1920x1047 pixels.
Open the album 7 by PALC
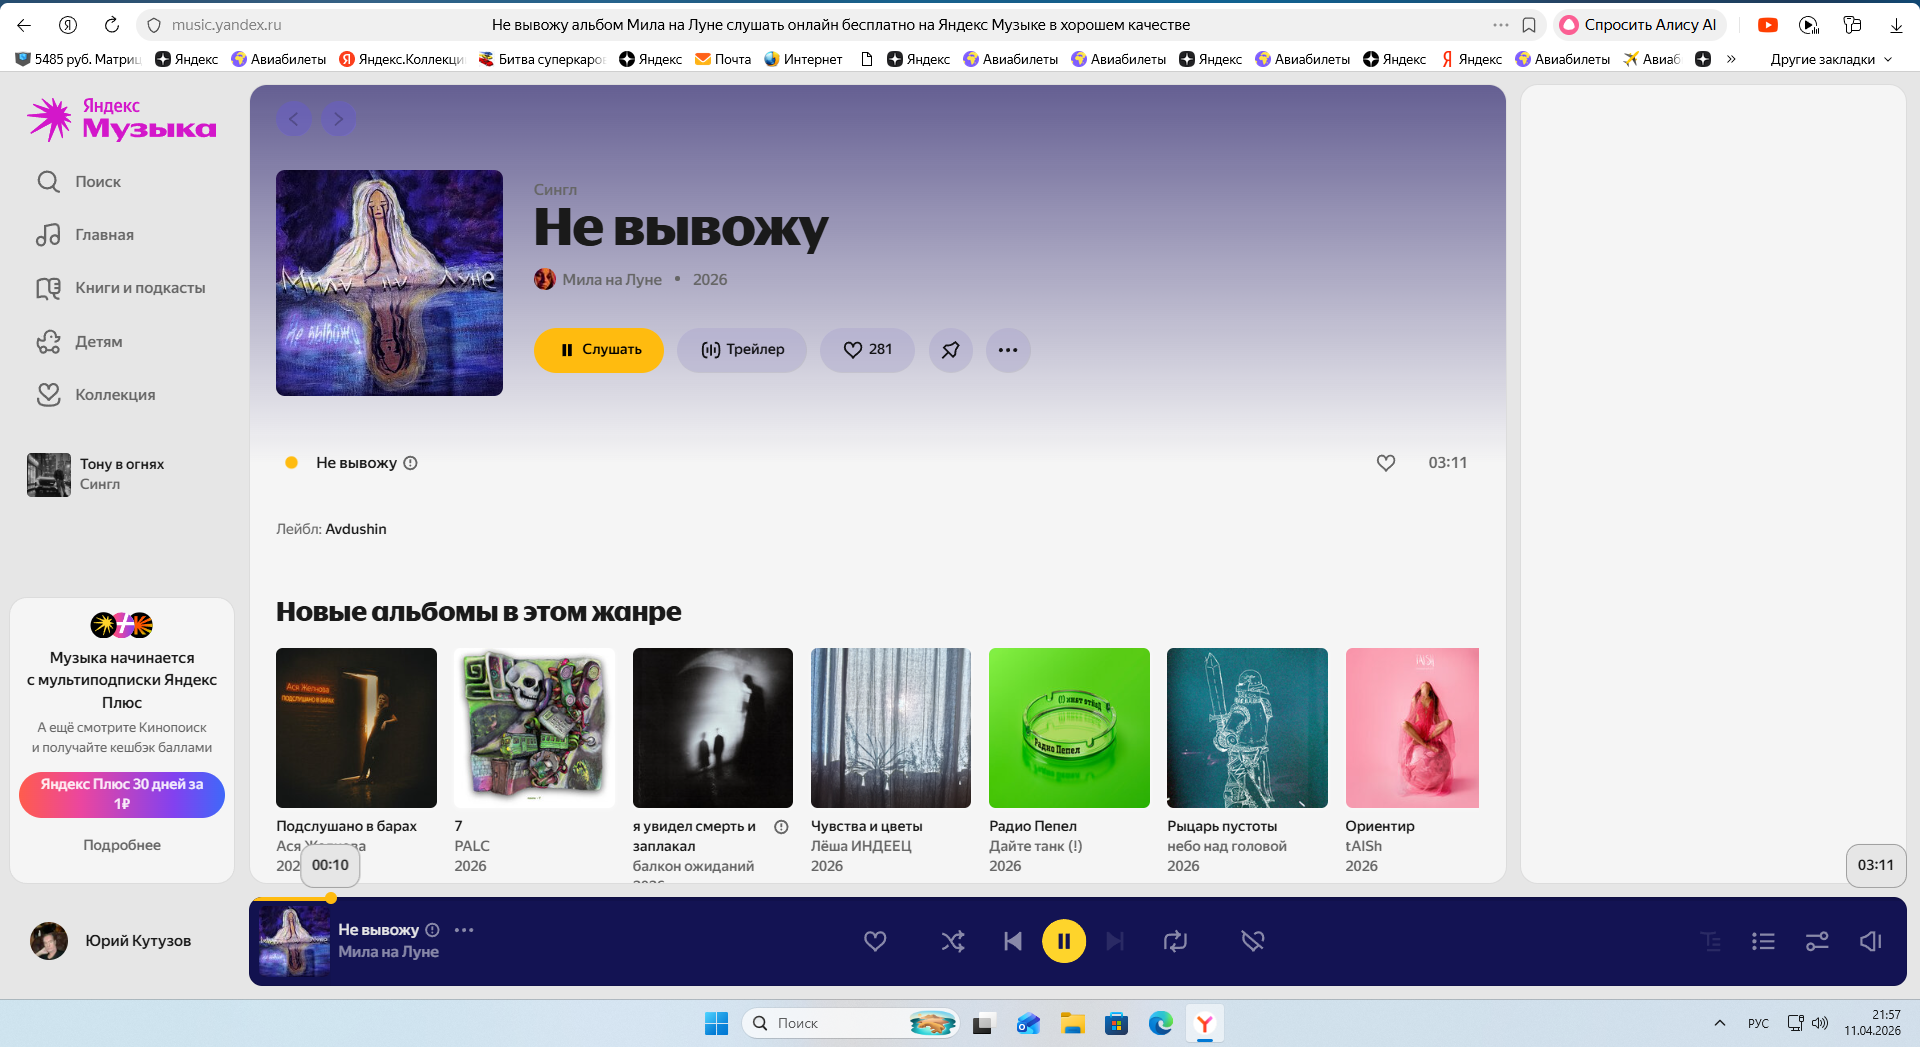pyautogui.click(x=534, y=728)
